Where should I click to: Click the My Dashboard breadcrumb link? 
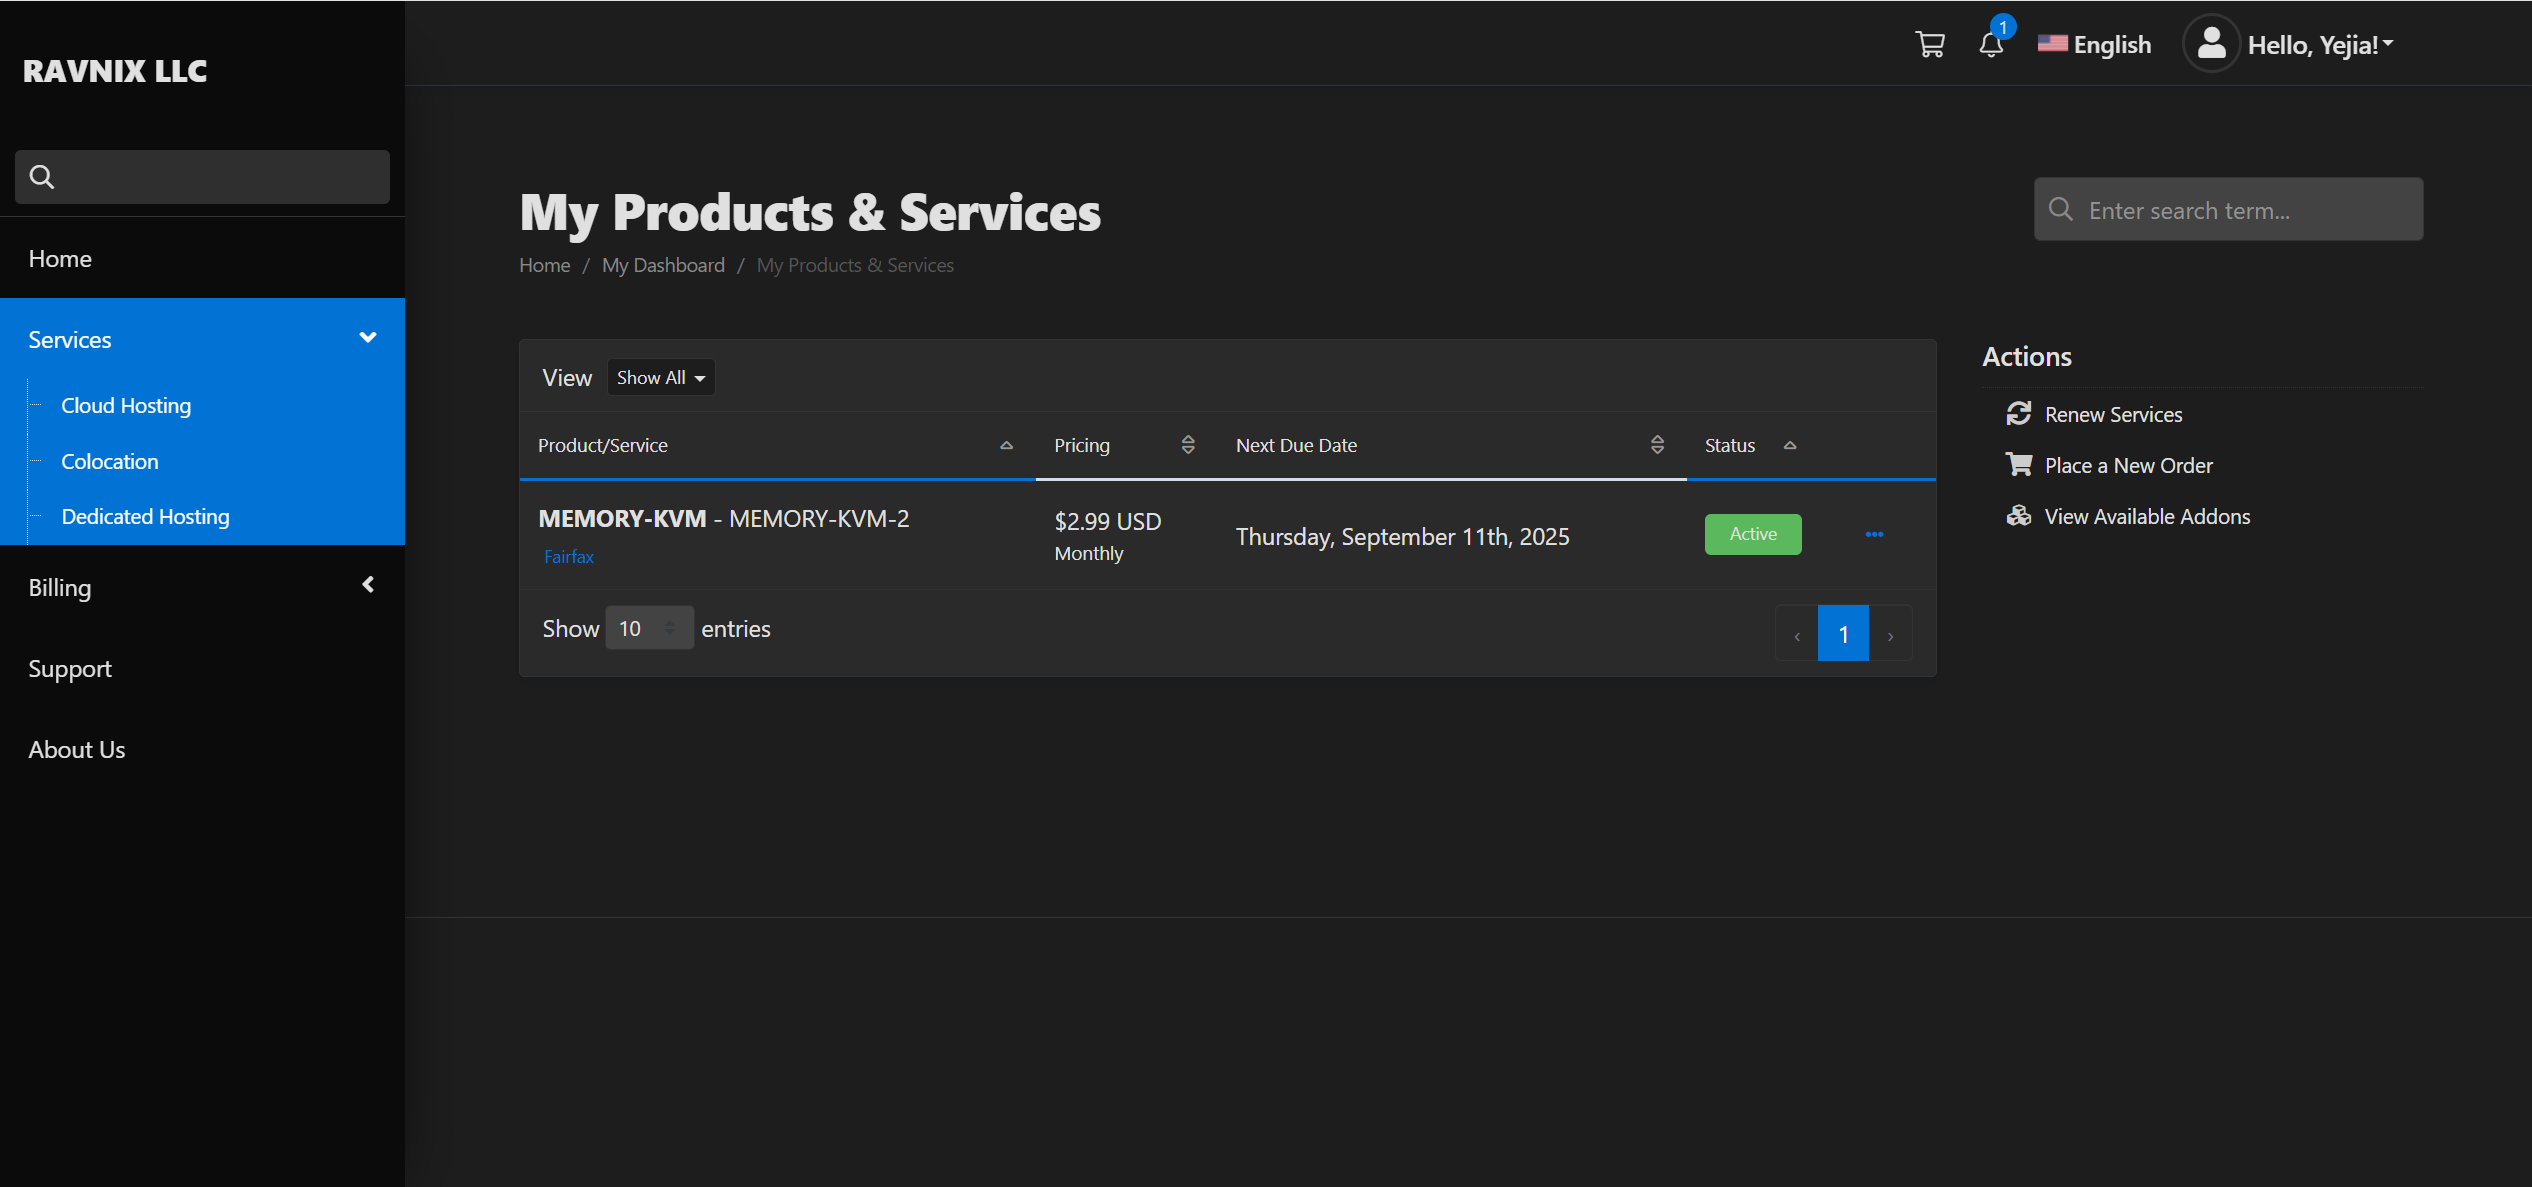[x=663, y=265]
